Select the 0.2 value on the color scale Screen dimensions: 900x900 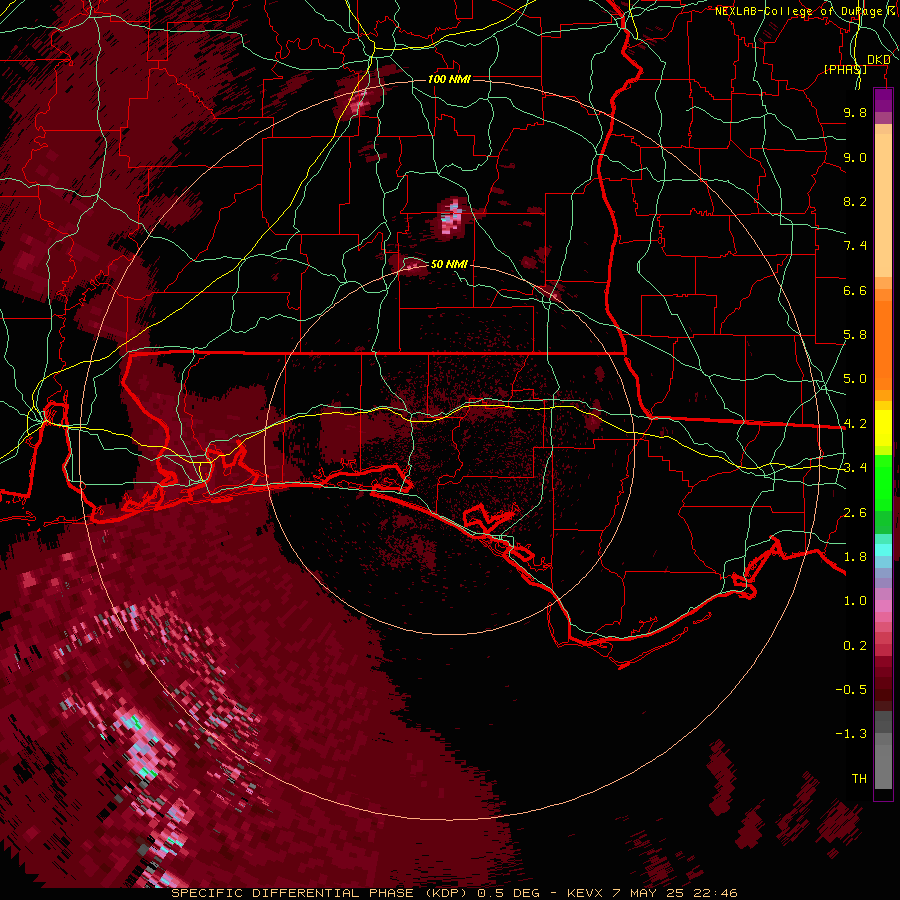855,646
